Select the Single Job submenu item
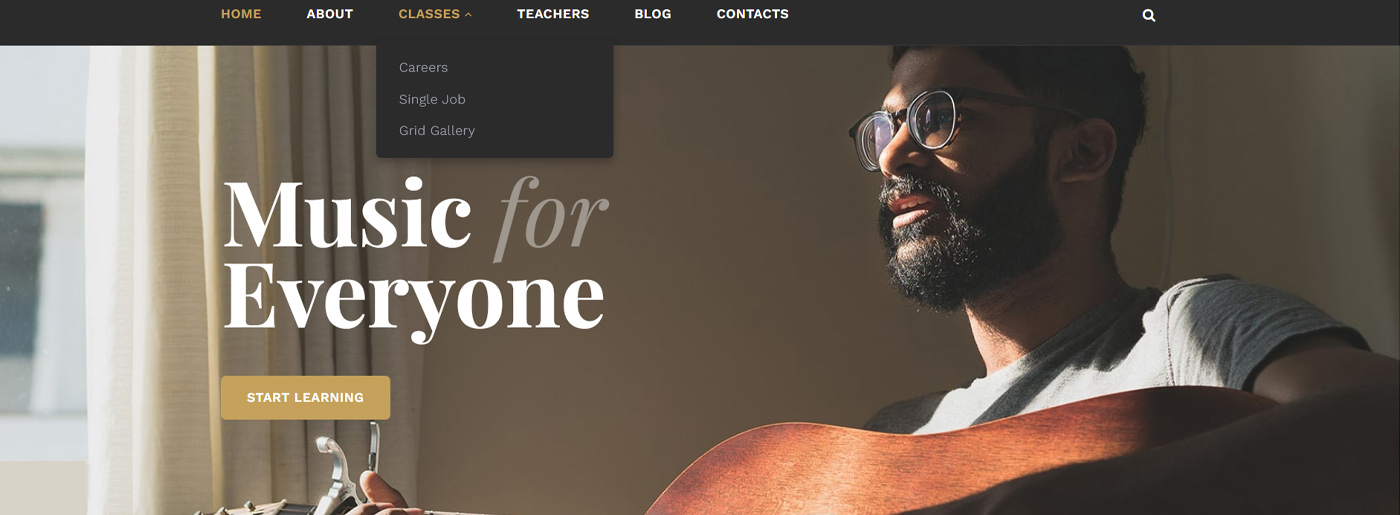 tap(432, 99)
